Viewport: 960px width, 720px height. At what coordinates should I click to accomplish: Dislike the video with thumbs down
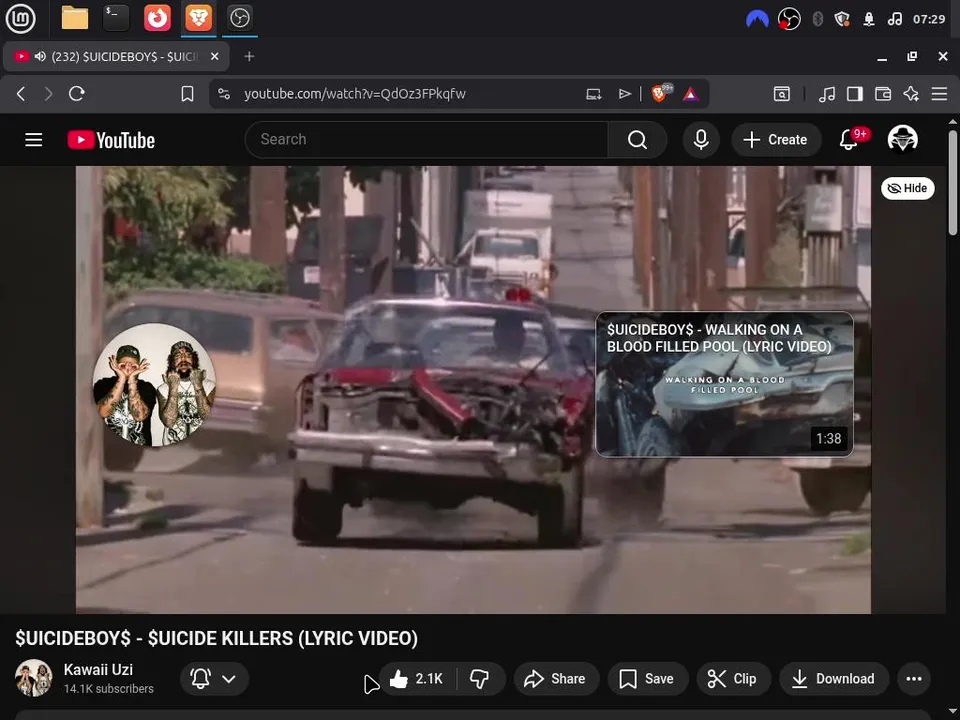tap(480, 678)
